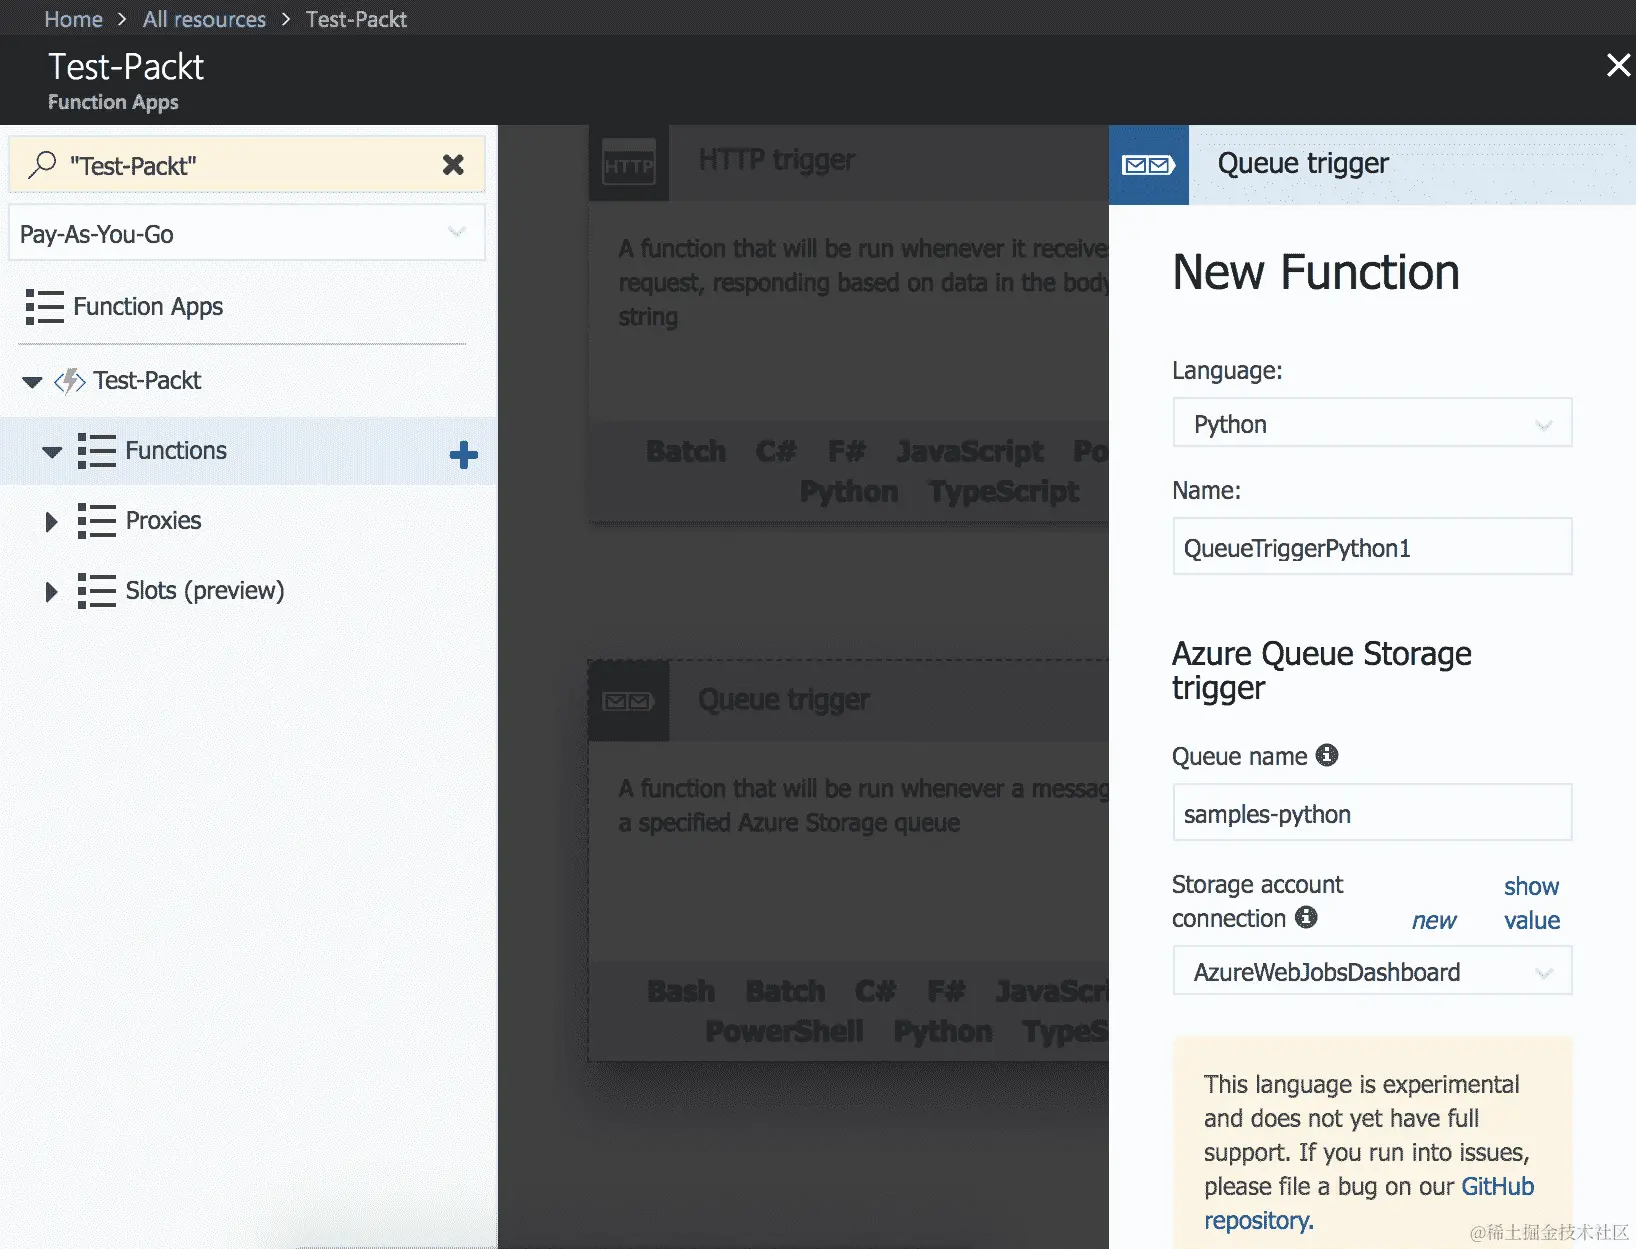Screen dimensions: 1636x1249
Task: Click the Function Apps list icon
Action: coord(44,307)
